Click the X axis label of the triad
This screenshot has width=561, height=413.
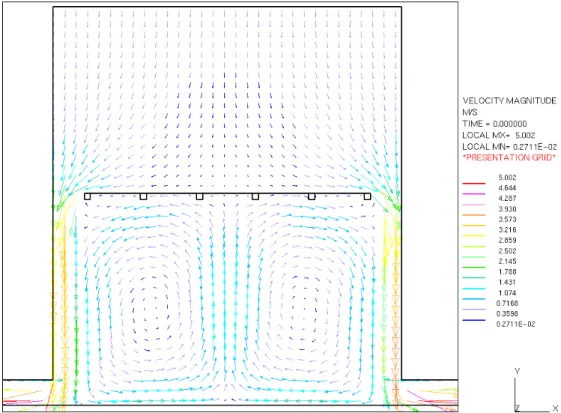click(x=555, y=408)
